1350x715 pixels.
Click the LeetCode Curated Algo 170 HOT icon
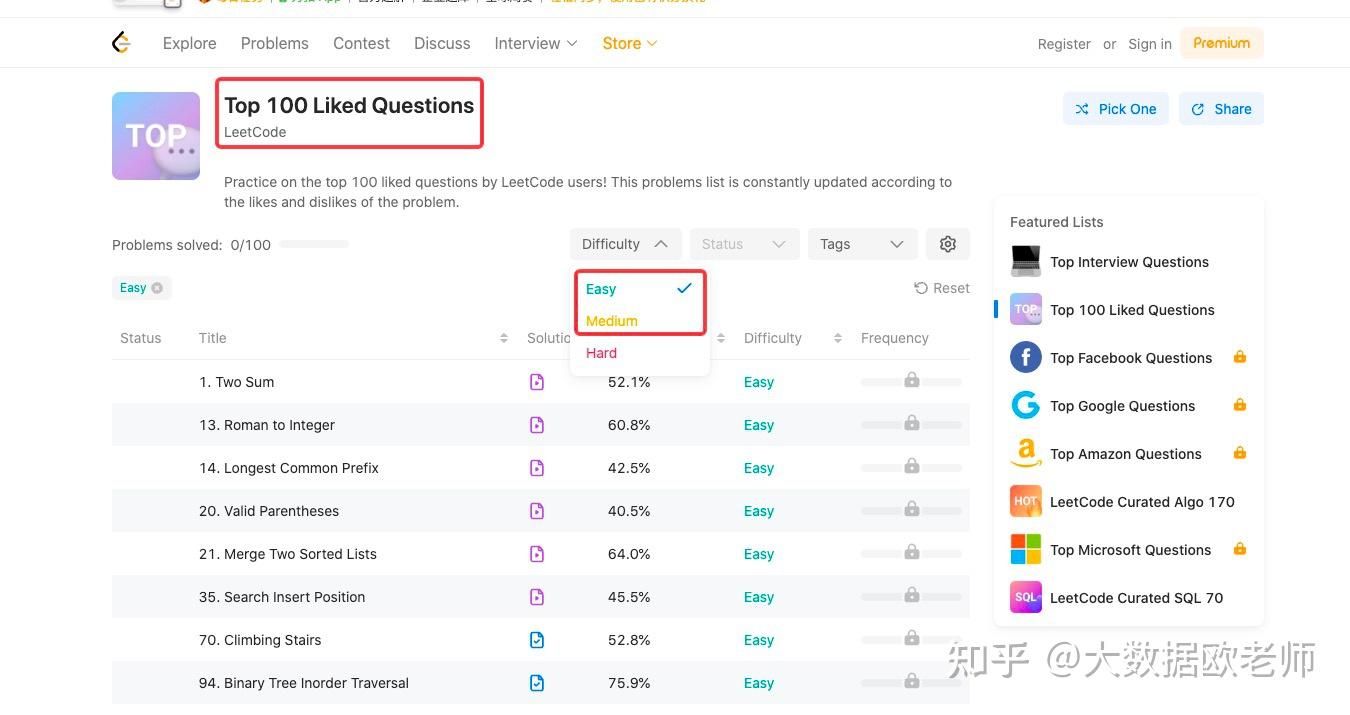1025,501
